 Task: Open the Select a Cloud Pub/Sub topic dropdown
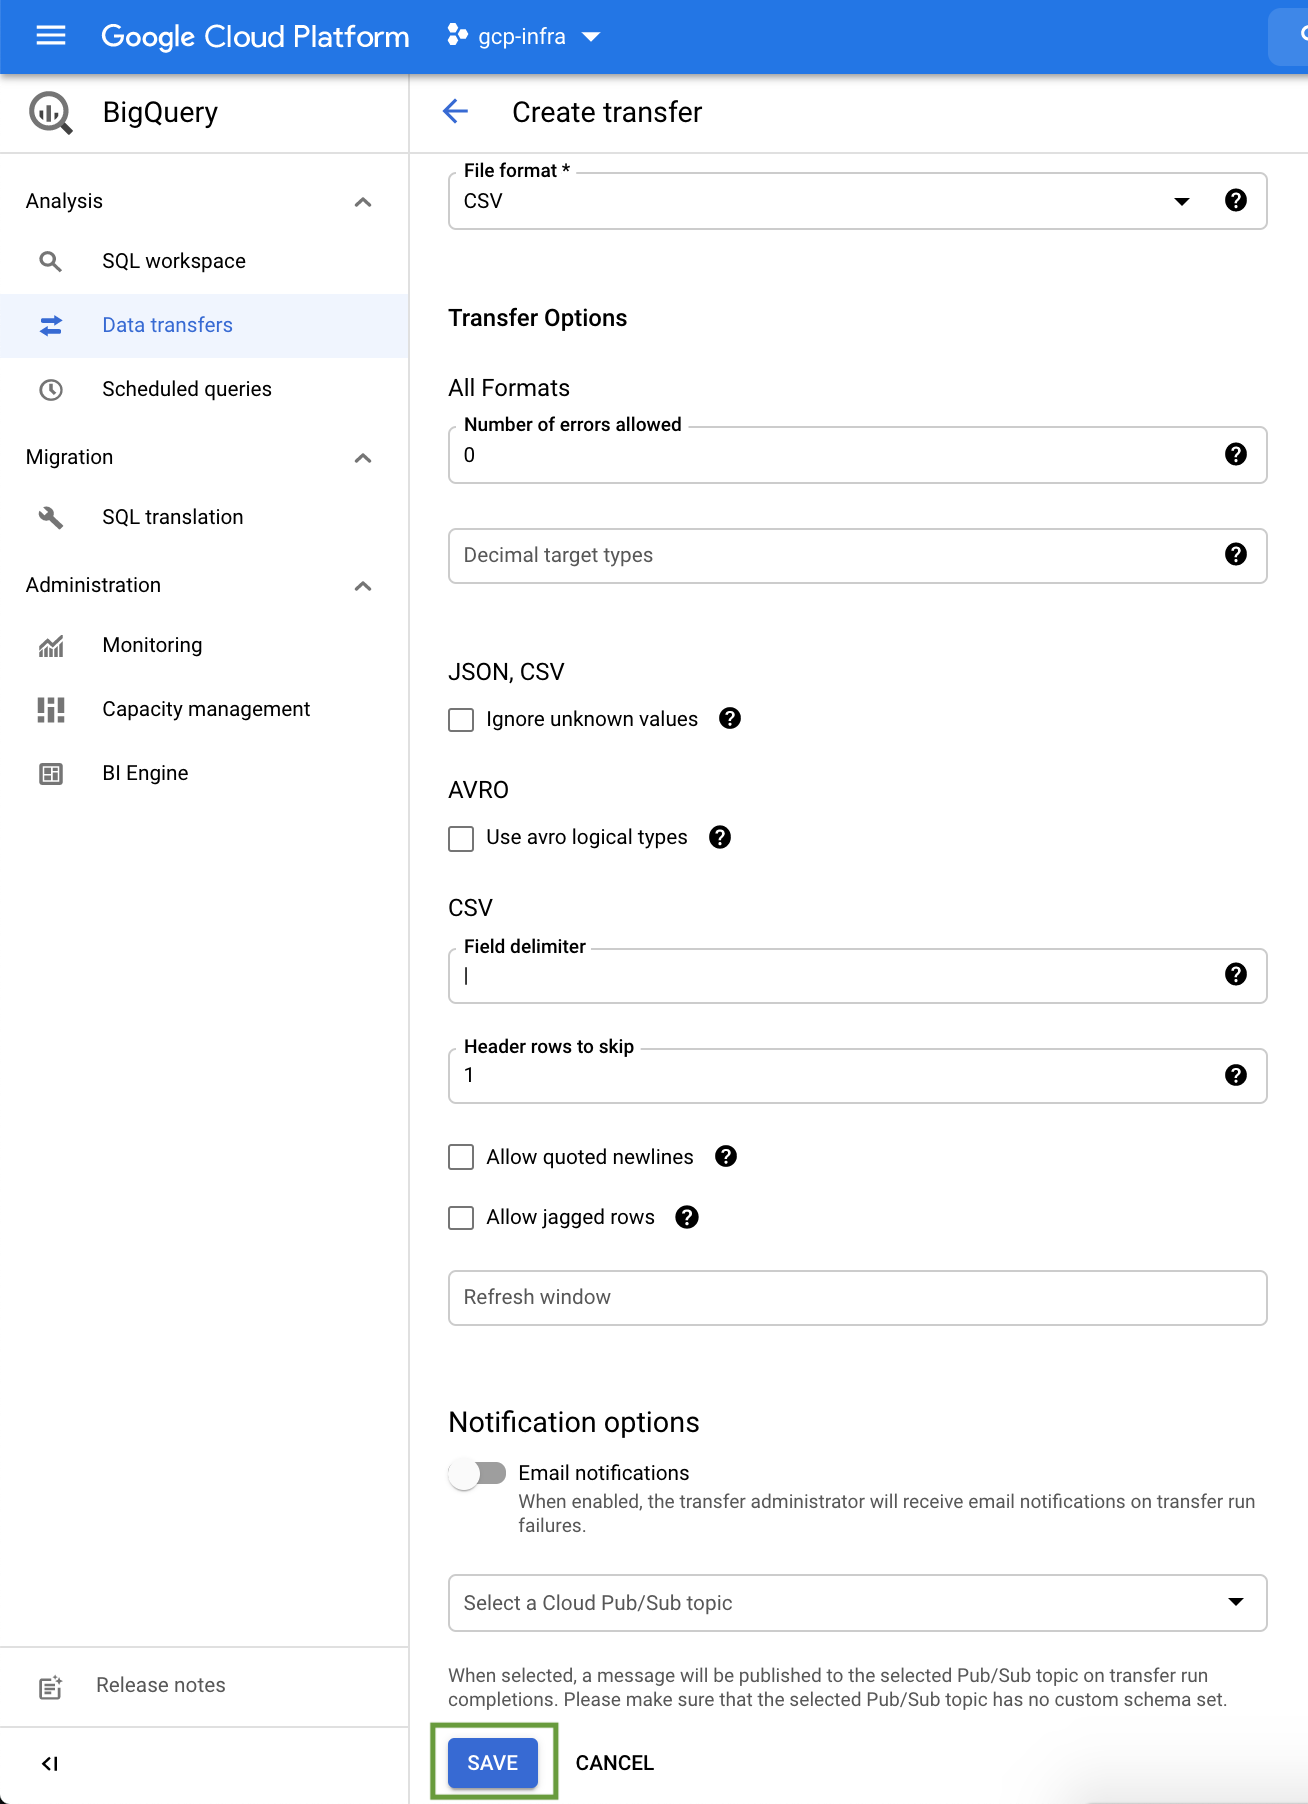tap(858, 1603)
